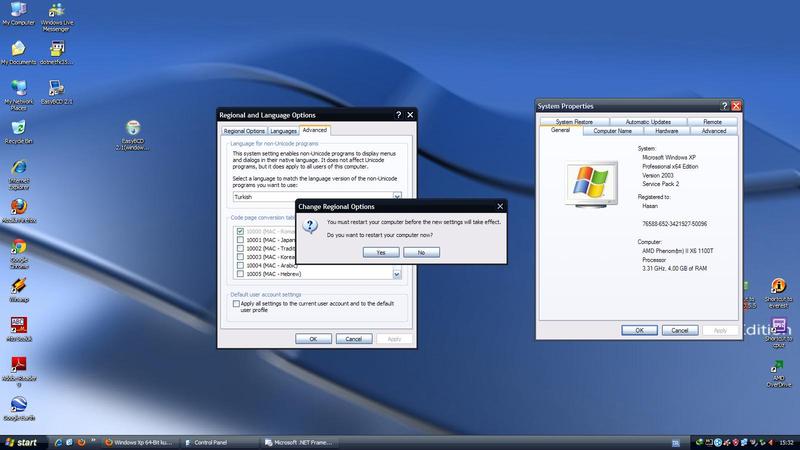Viewport: 800px width, 450px height.
Task: Open the Recycle Bin icon
Action: (x=18, y=129)
